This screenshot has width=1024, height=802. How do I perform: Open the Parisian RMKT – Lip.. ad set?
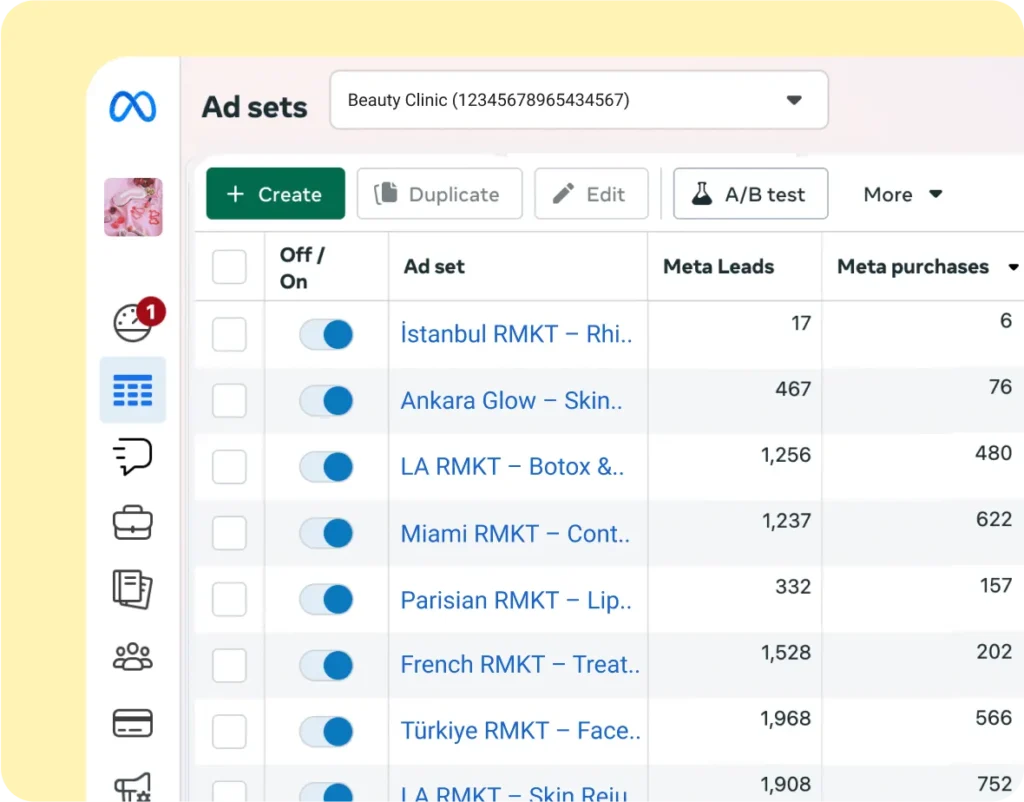point(516,600)
